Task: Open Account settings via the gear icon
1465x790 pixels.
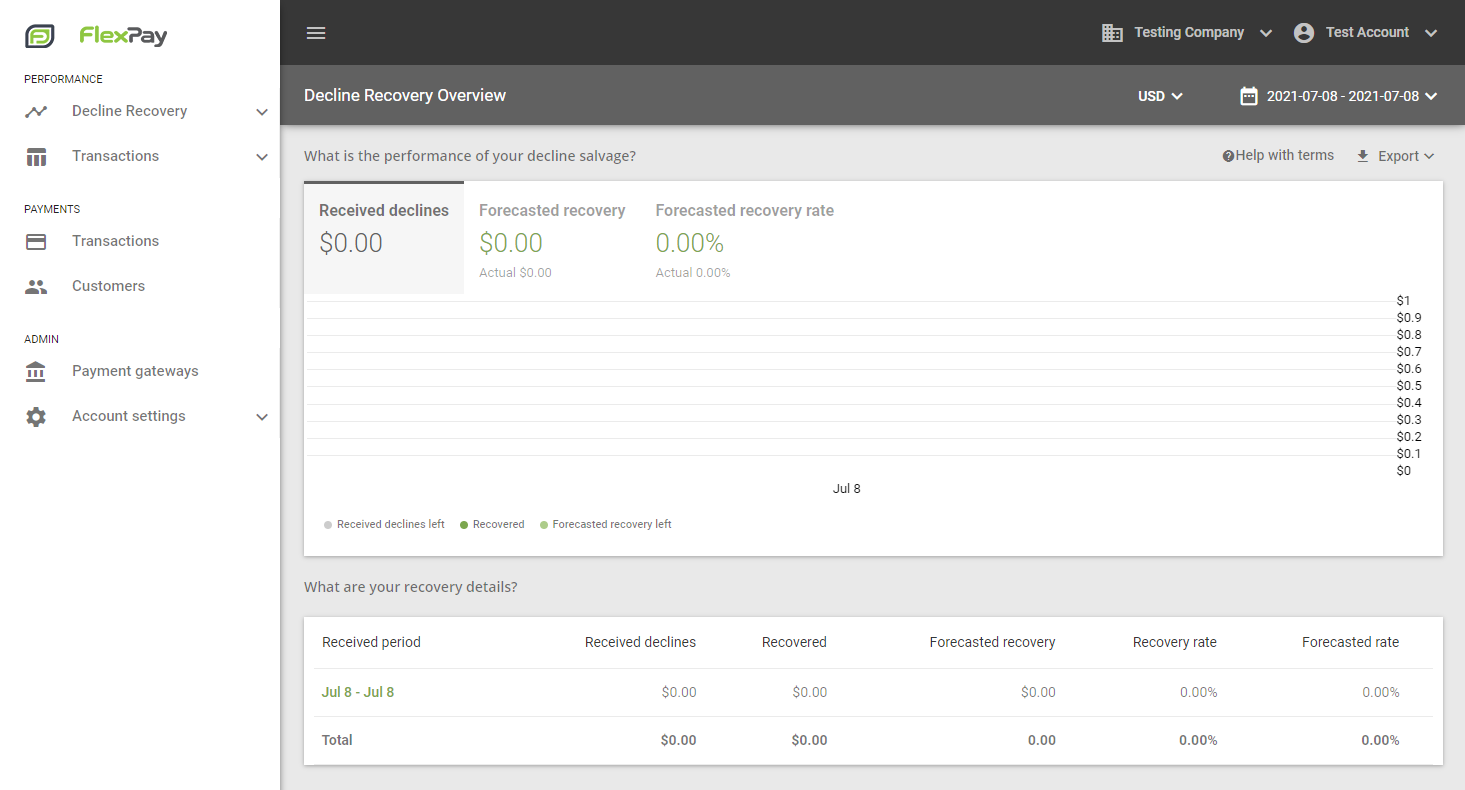Action: [36, 416]
